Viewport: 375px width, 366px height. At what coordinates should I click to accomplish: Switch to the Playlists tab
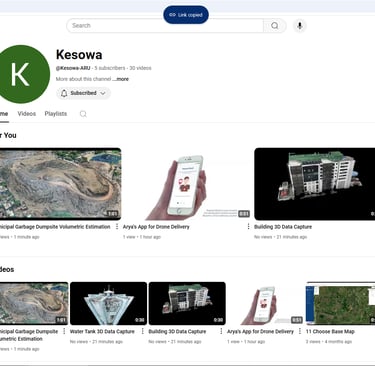click(x=56, y=114)
